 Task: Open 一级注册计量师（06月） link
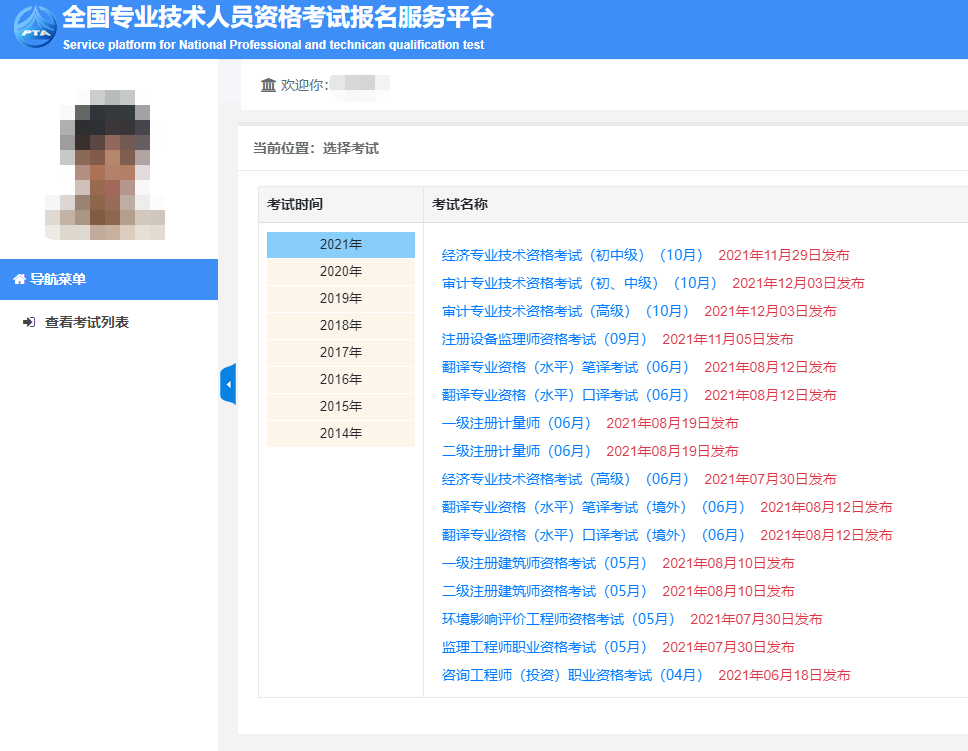point(517,423)
